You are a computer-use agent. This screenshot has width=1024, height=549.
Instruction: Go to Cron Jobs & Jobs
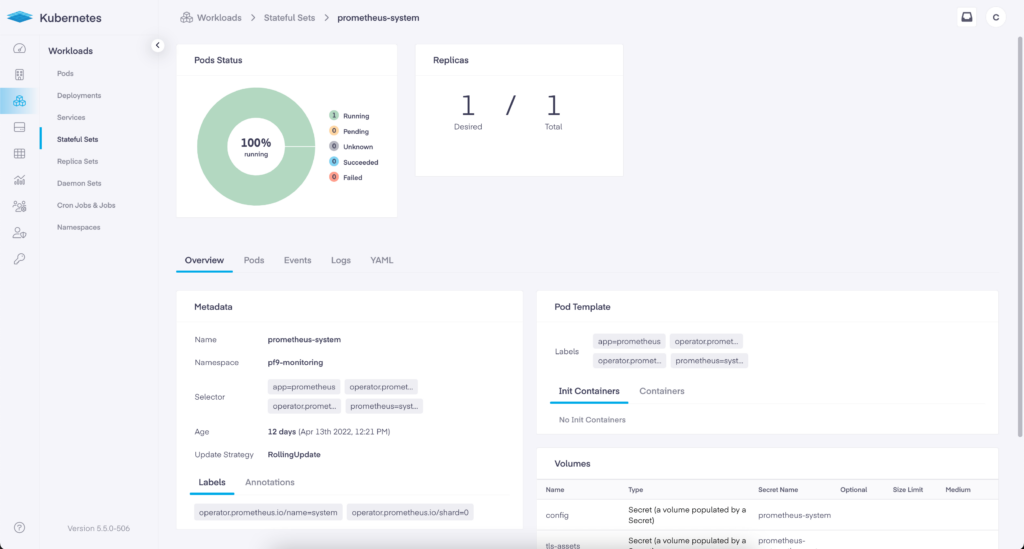86,205
